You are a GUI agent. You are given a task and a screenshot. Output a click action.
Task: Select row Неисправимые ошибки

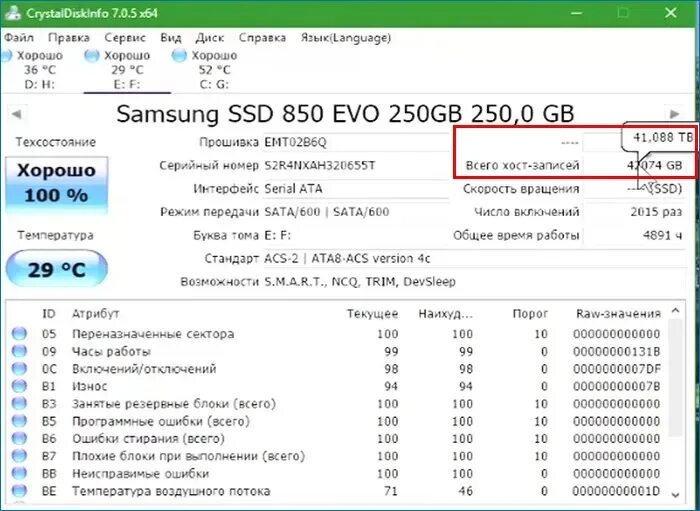pos(337,473)
